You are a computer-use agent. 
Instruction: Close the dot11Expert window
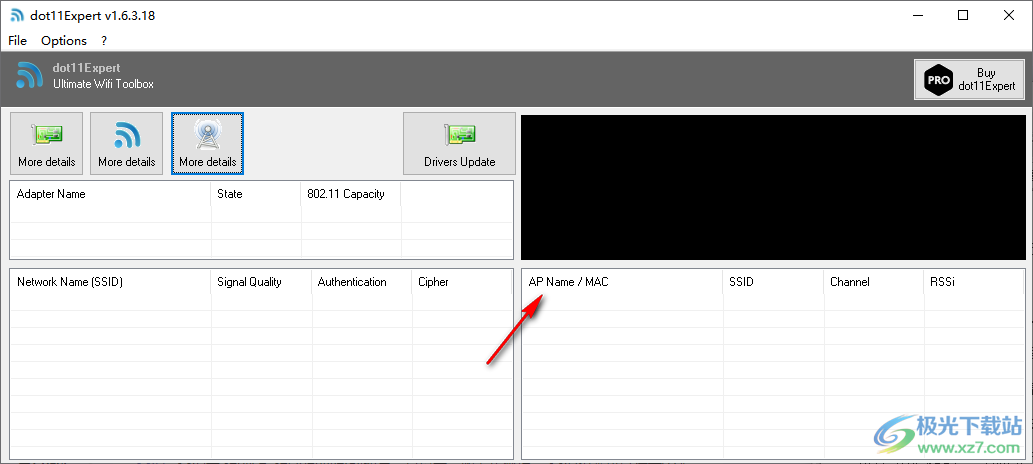tap(1009, 15)
